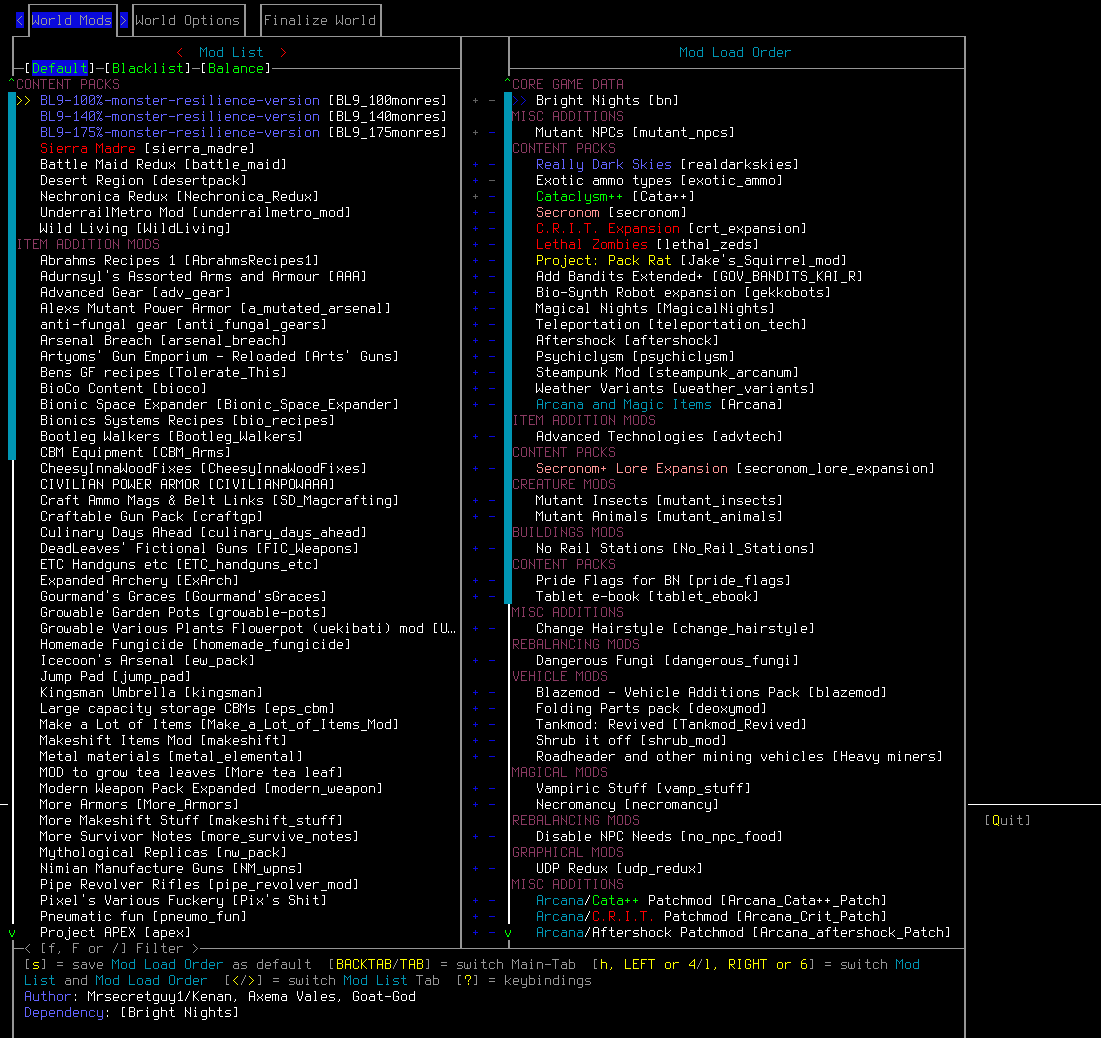Viewport: 1101px width, 1038px height.
Task: Click green down caret at bottom of Load Order
Action: pos(508,933)
